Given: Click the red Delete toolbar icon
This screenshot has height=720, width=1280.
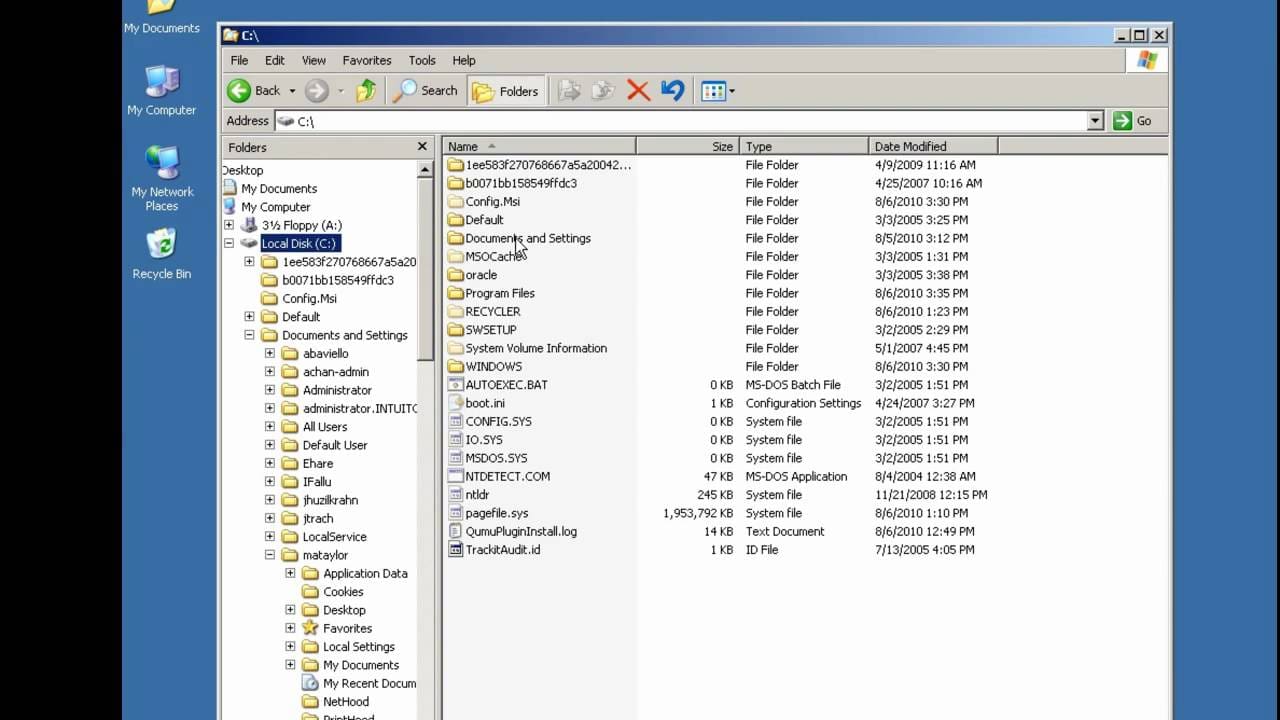Looking at the screenshot, I should click(x=638, y=91).
